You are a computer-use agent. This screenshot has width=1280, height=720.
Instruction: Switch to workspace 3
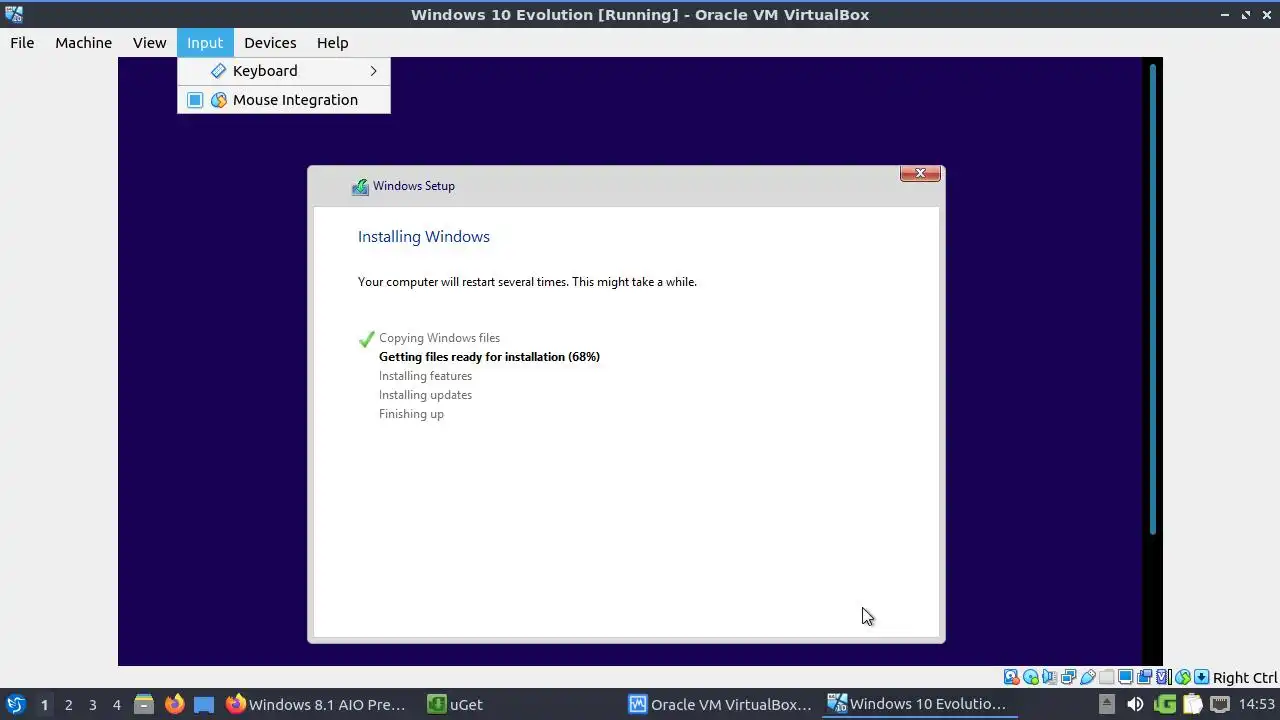point(92,704)
